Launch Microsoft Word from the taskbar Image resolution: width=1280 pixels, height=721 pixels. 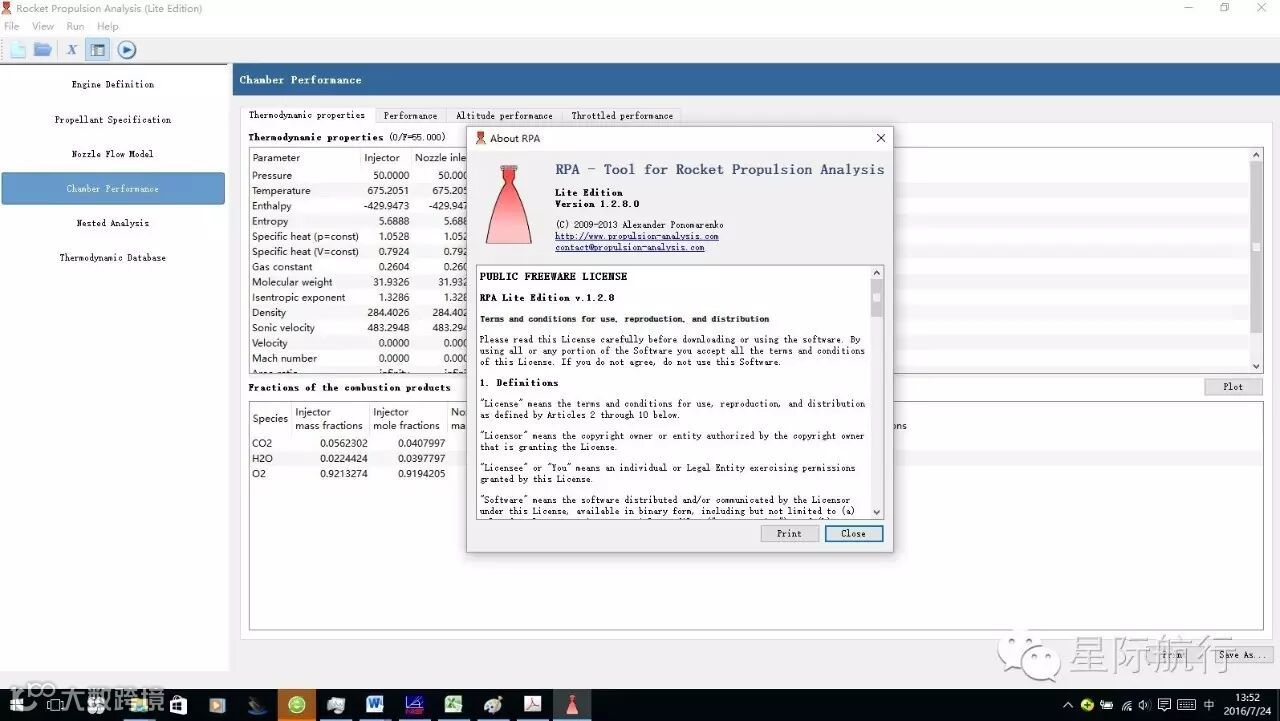tap(375, 705)
